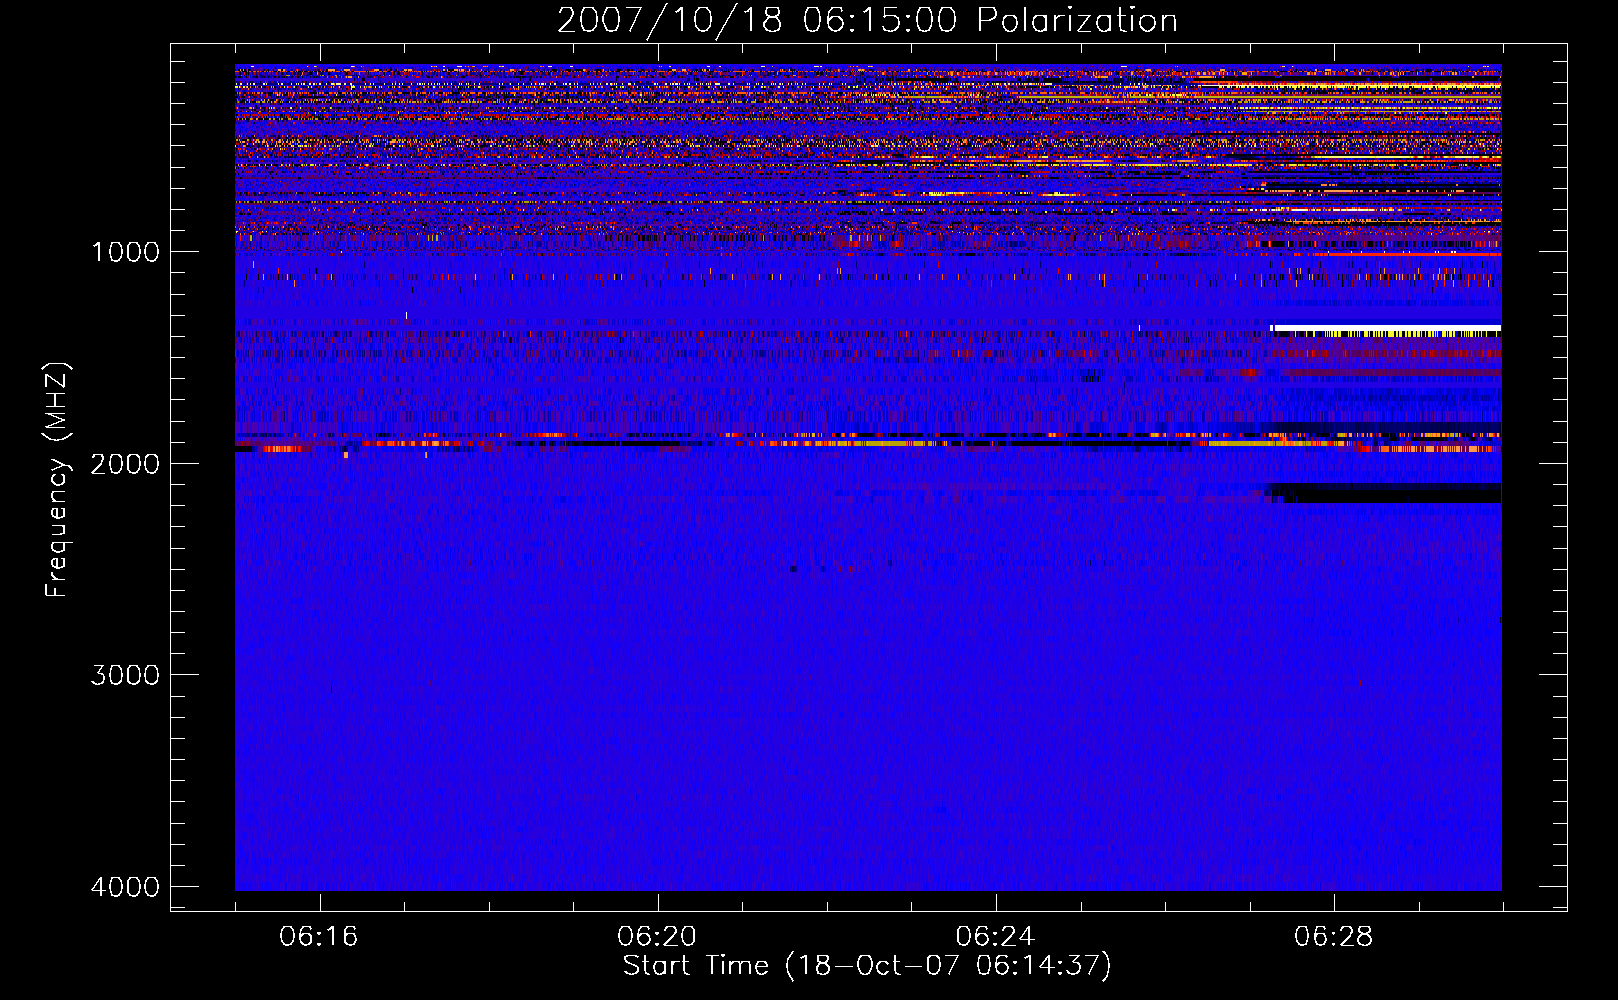The width and height of the screenshot is (1618, 1000).
Task: Click the black band just above 2200 MHz
Action: pos(1384,493)
